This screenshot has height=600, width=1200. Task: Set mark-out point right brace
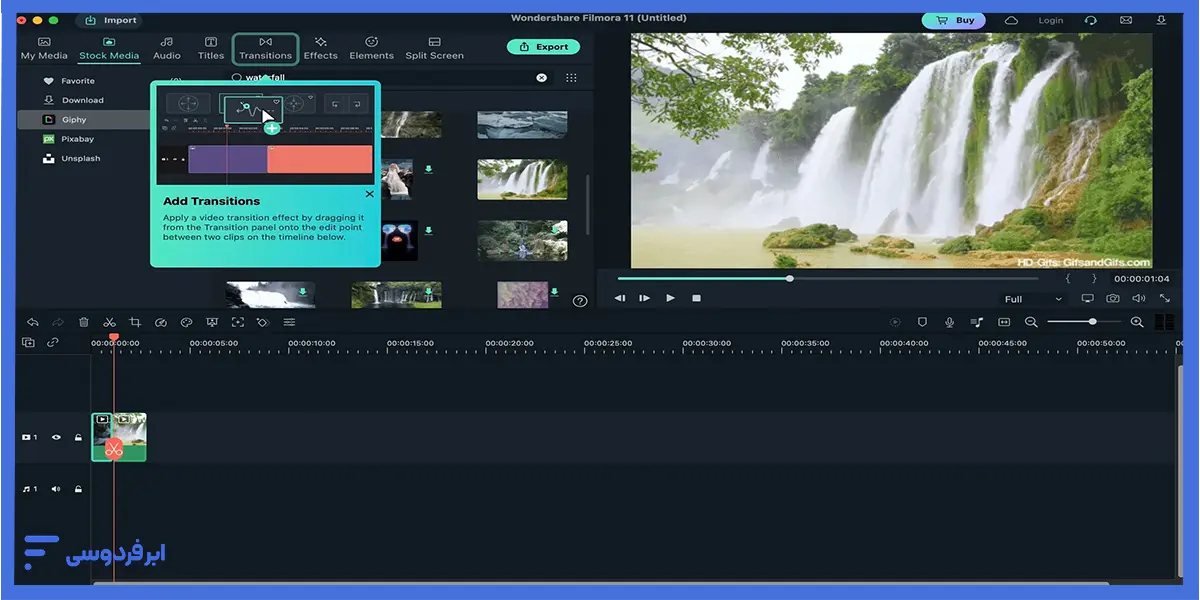(x=1094, y=279)
